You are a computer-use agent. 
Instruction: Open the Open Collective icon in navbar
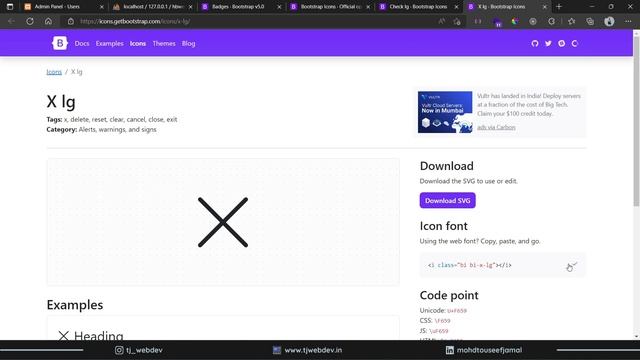click(x=575, y=43)
